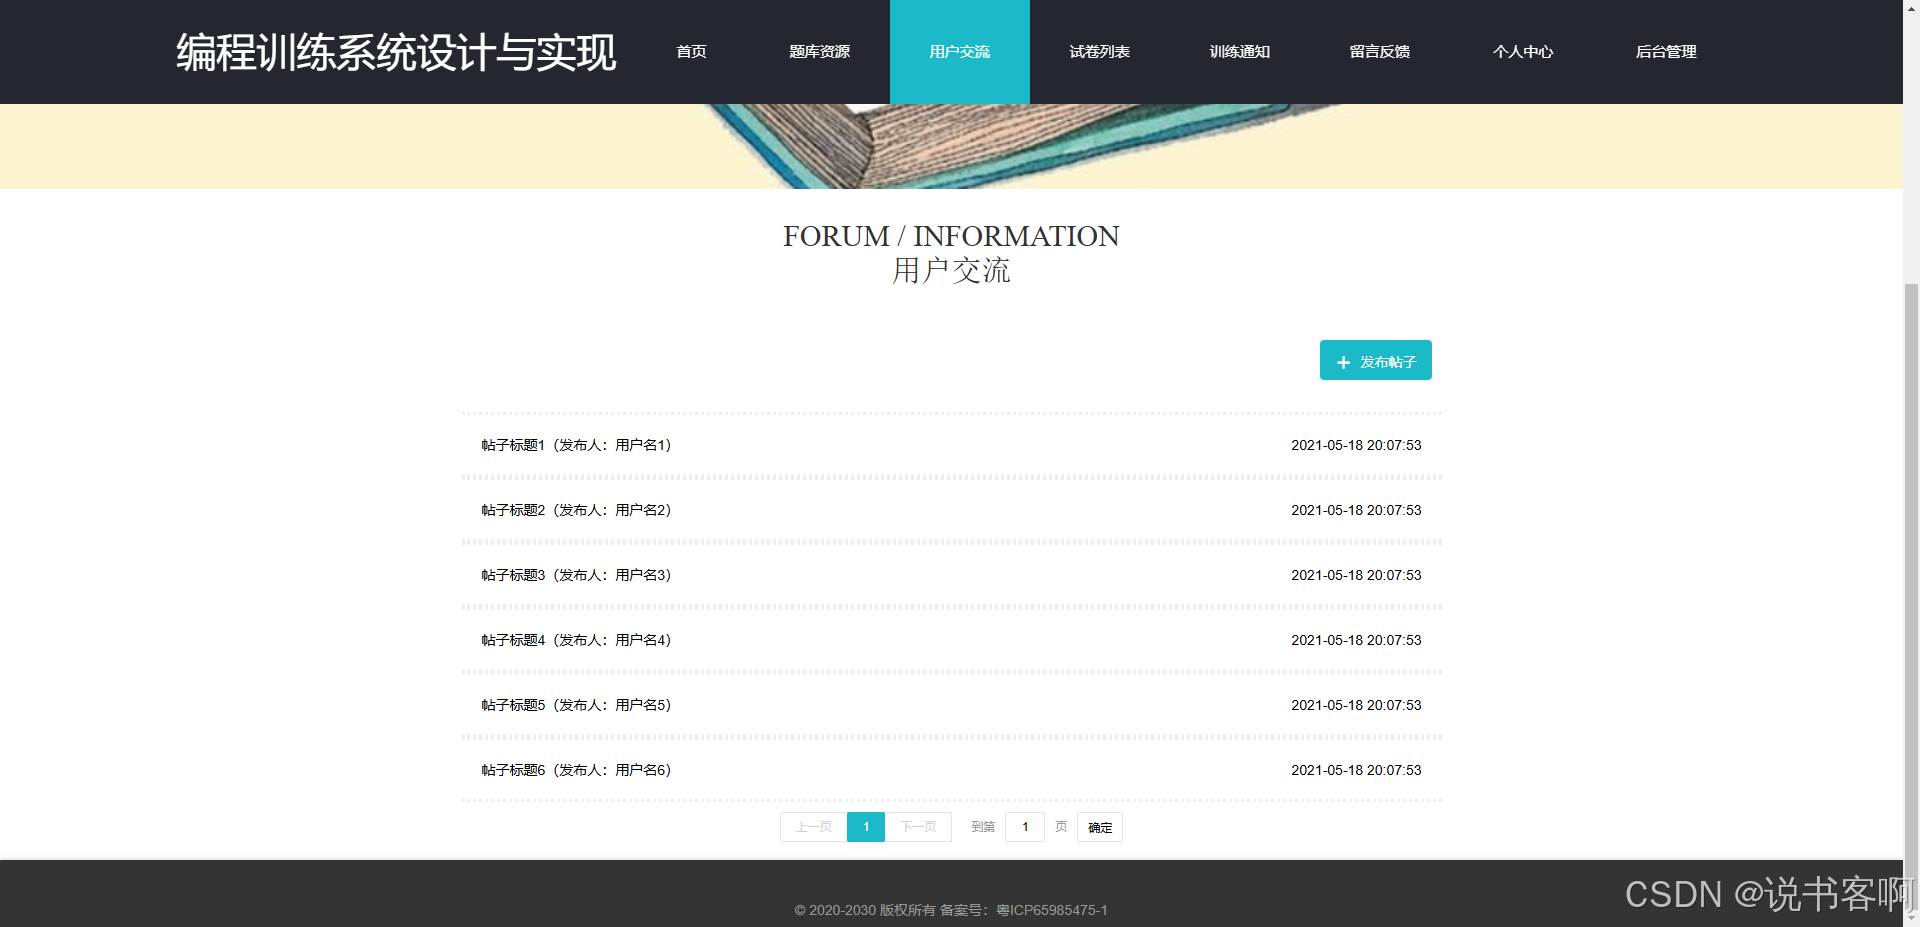Click the timestamp of 帖子标题6 row
This screenshot has width=1920, height=927.
point(1356,770)
